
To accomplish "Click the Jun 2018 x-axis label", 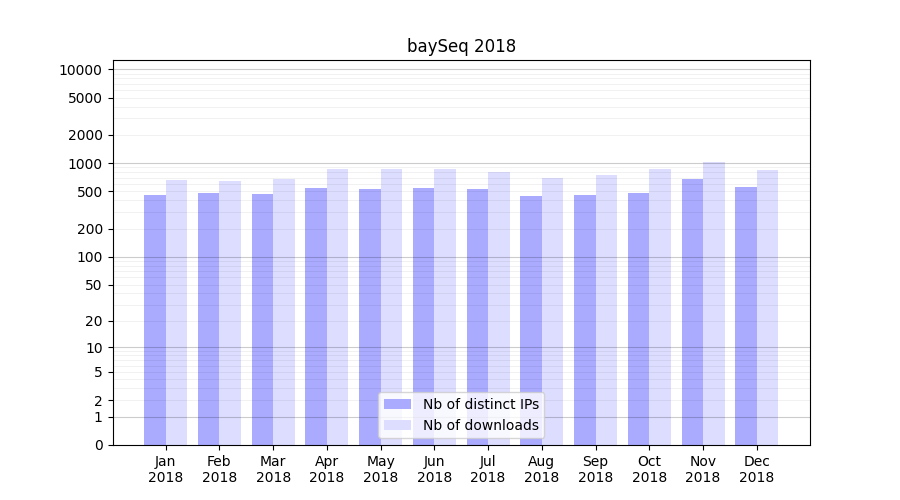I will pos(434,469).
